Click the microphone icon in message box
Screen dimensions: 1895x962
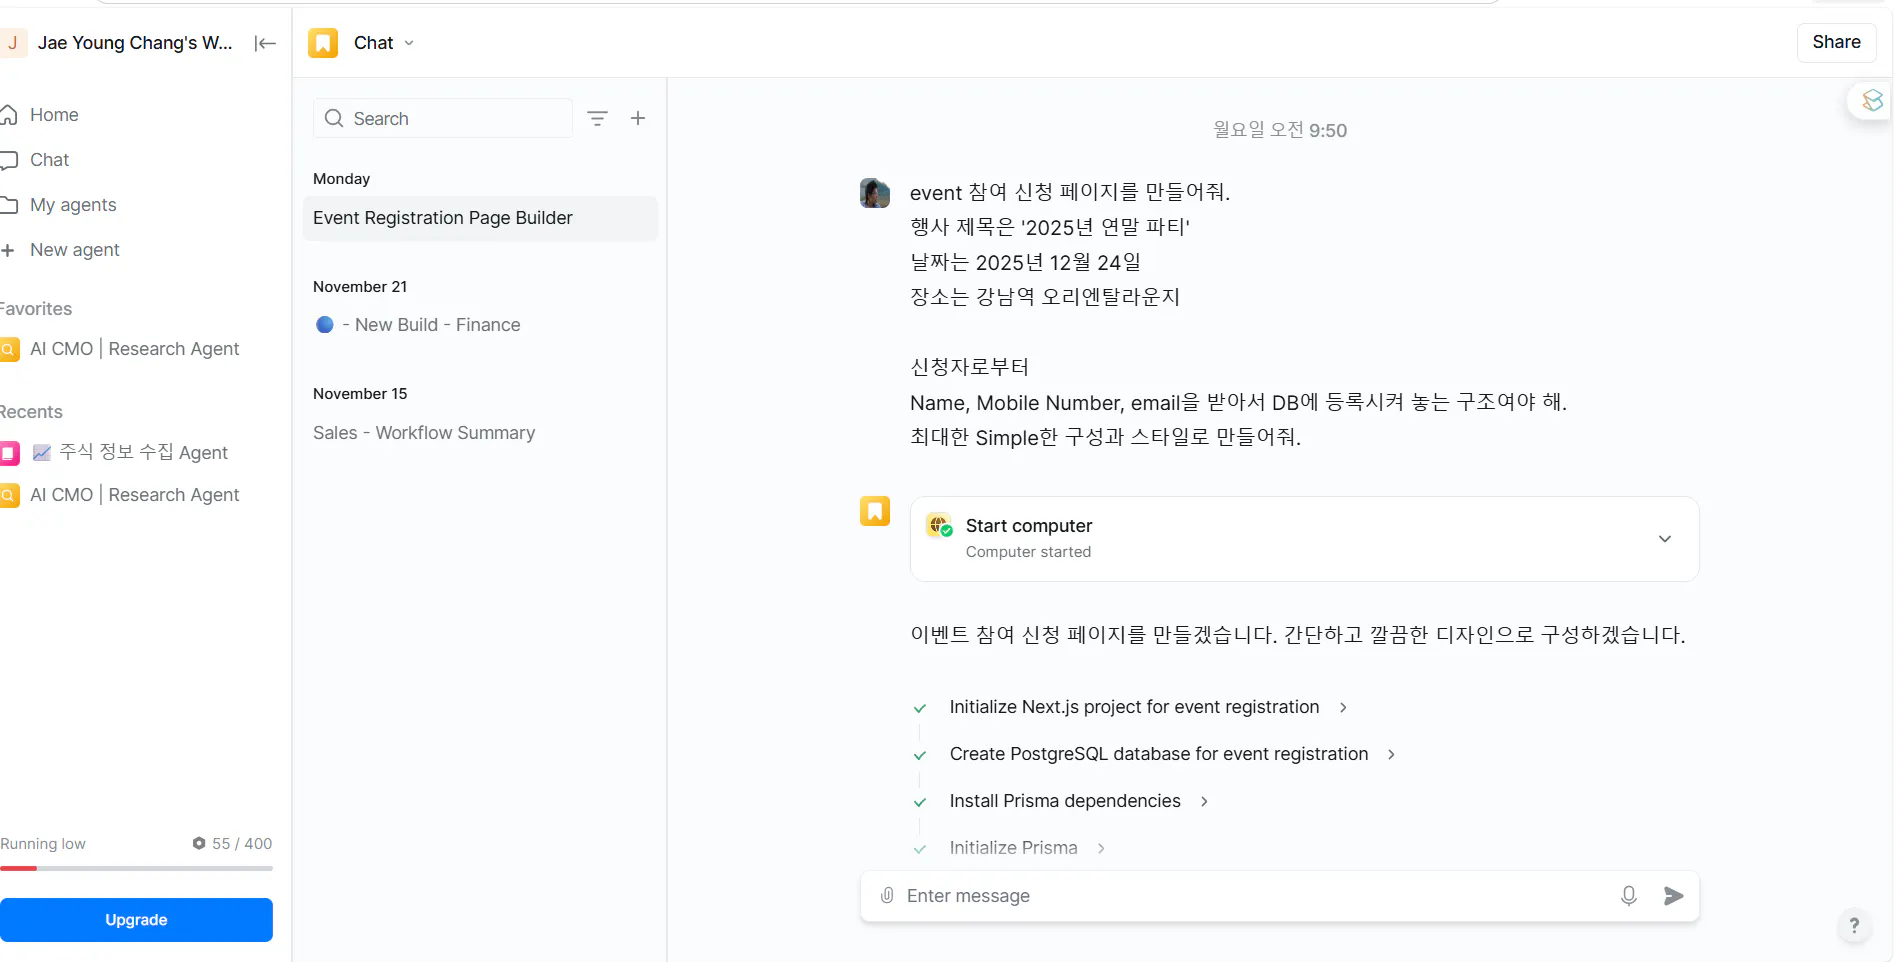pos(1629,896)
